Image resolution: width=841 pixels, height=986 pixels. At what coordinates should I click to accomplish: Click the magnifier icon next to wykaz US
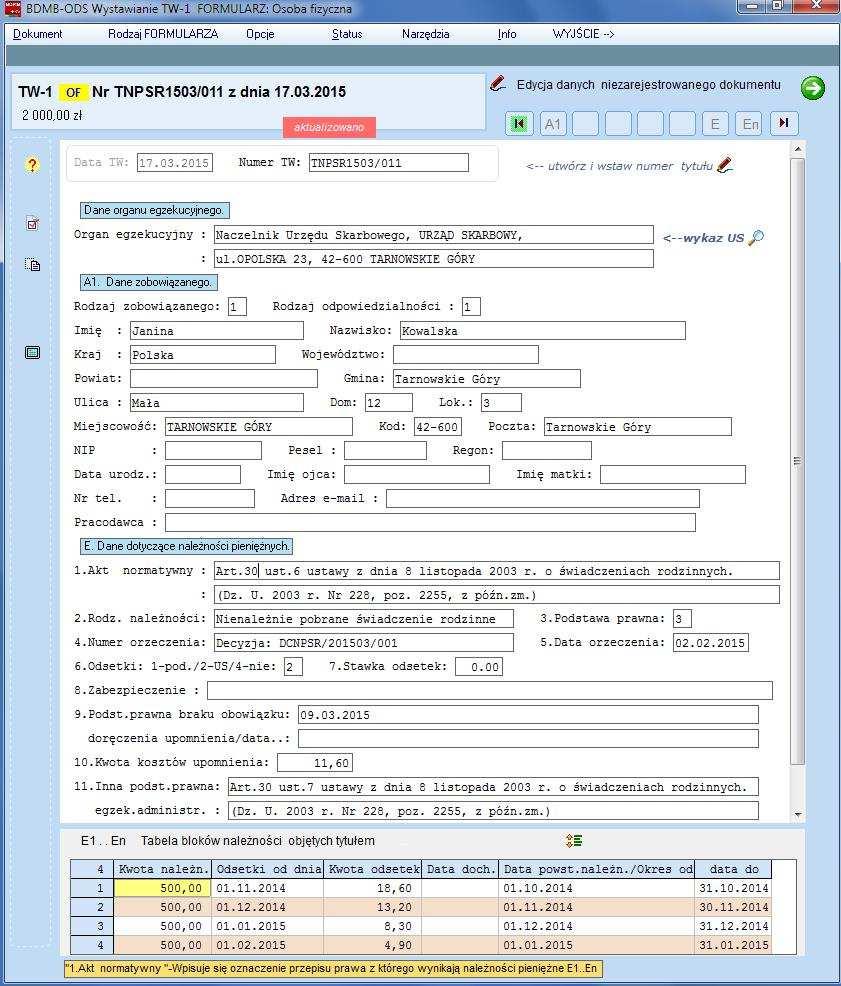click(x=756, y=238)
